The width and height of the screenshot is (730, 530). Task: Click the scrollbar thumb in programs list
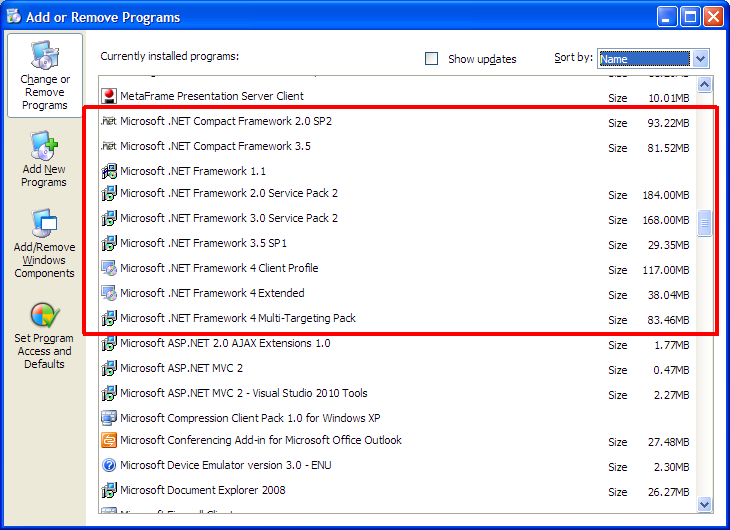(x=704, y=223)
